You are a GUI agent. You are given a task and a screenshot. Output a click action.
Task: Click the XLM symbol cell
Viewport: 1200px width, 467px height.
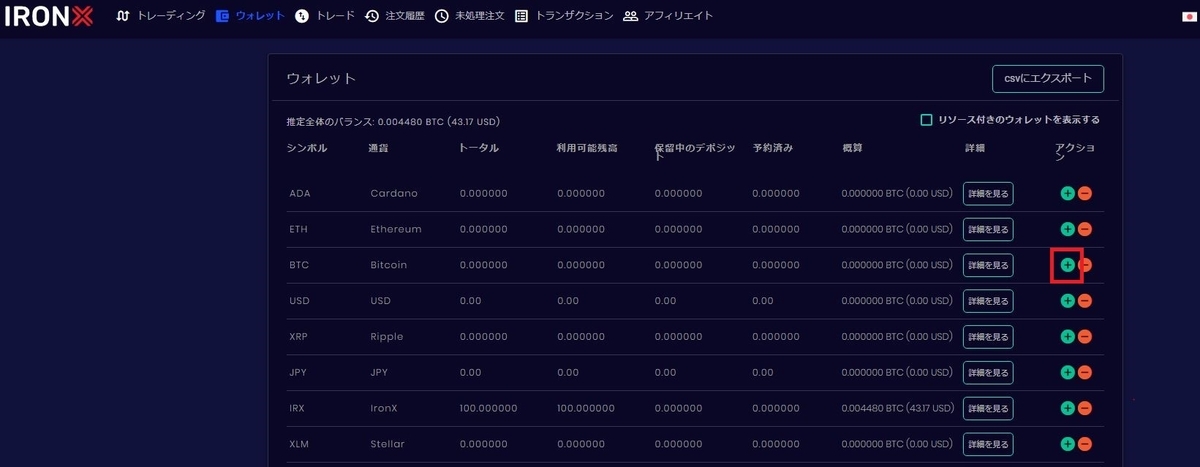(299, 444)
